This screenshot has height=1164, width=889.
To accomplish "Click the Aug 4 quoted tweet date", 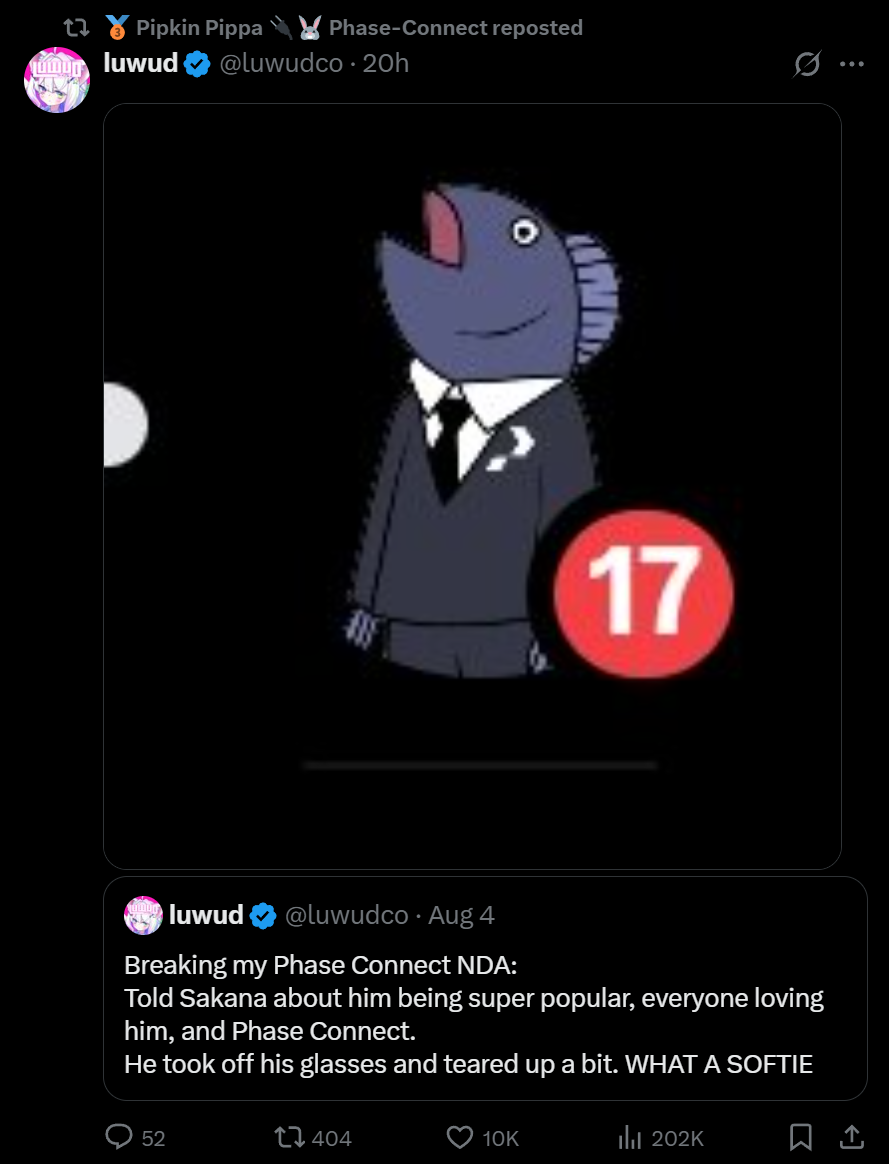I will 461,915.
